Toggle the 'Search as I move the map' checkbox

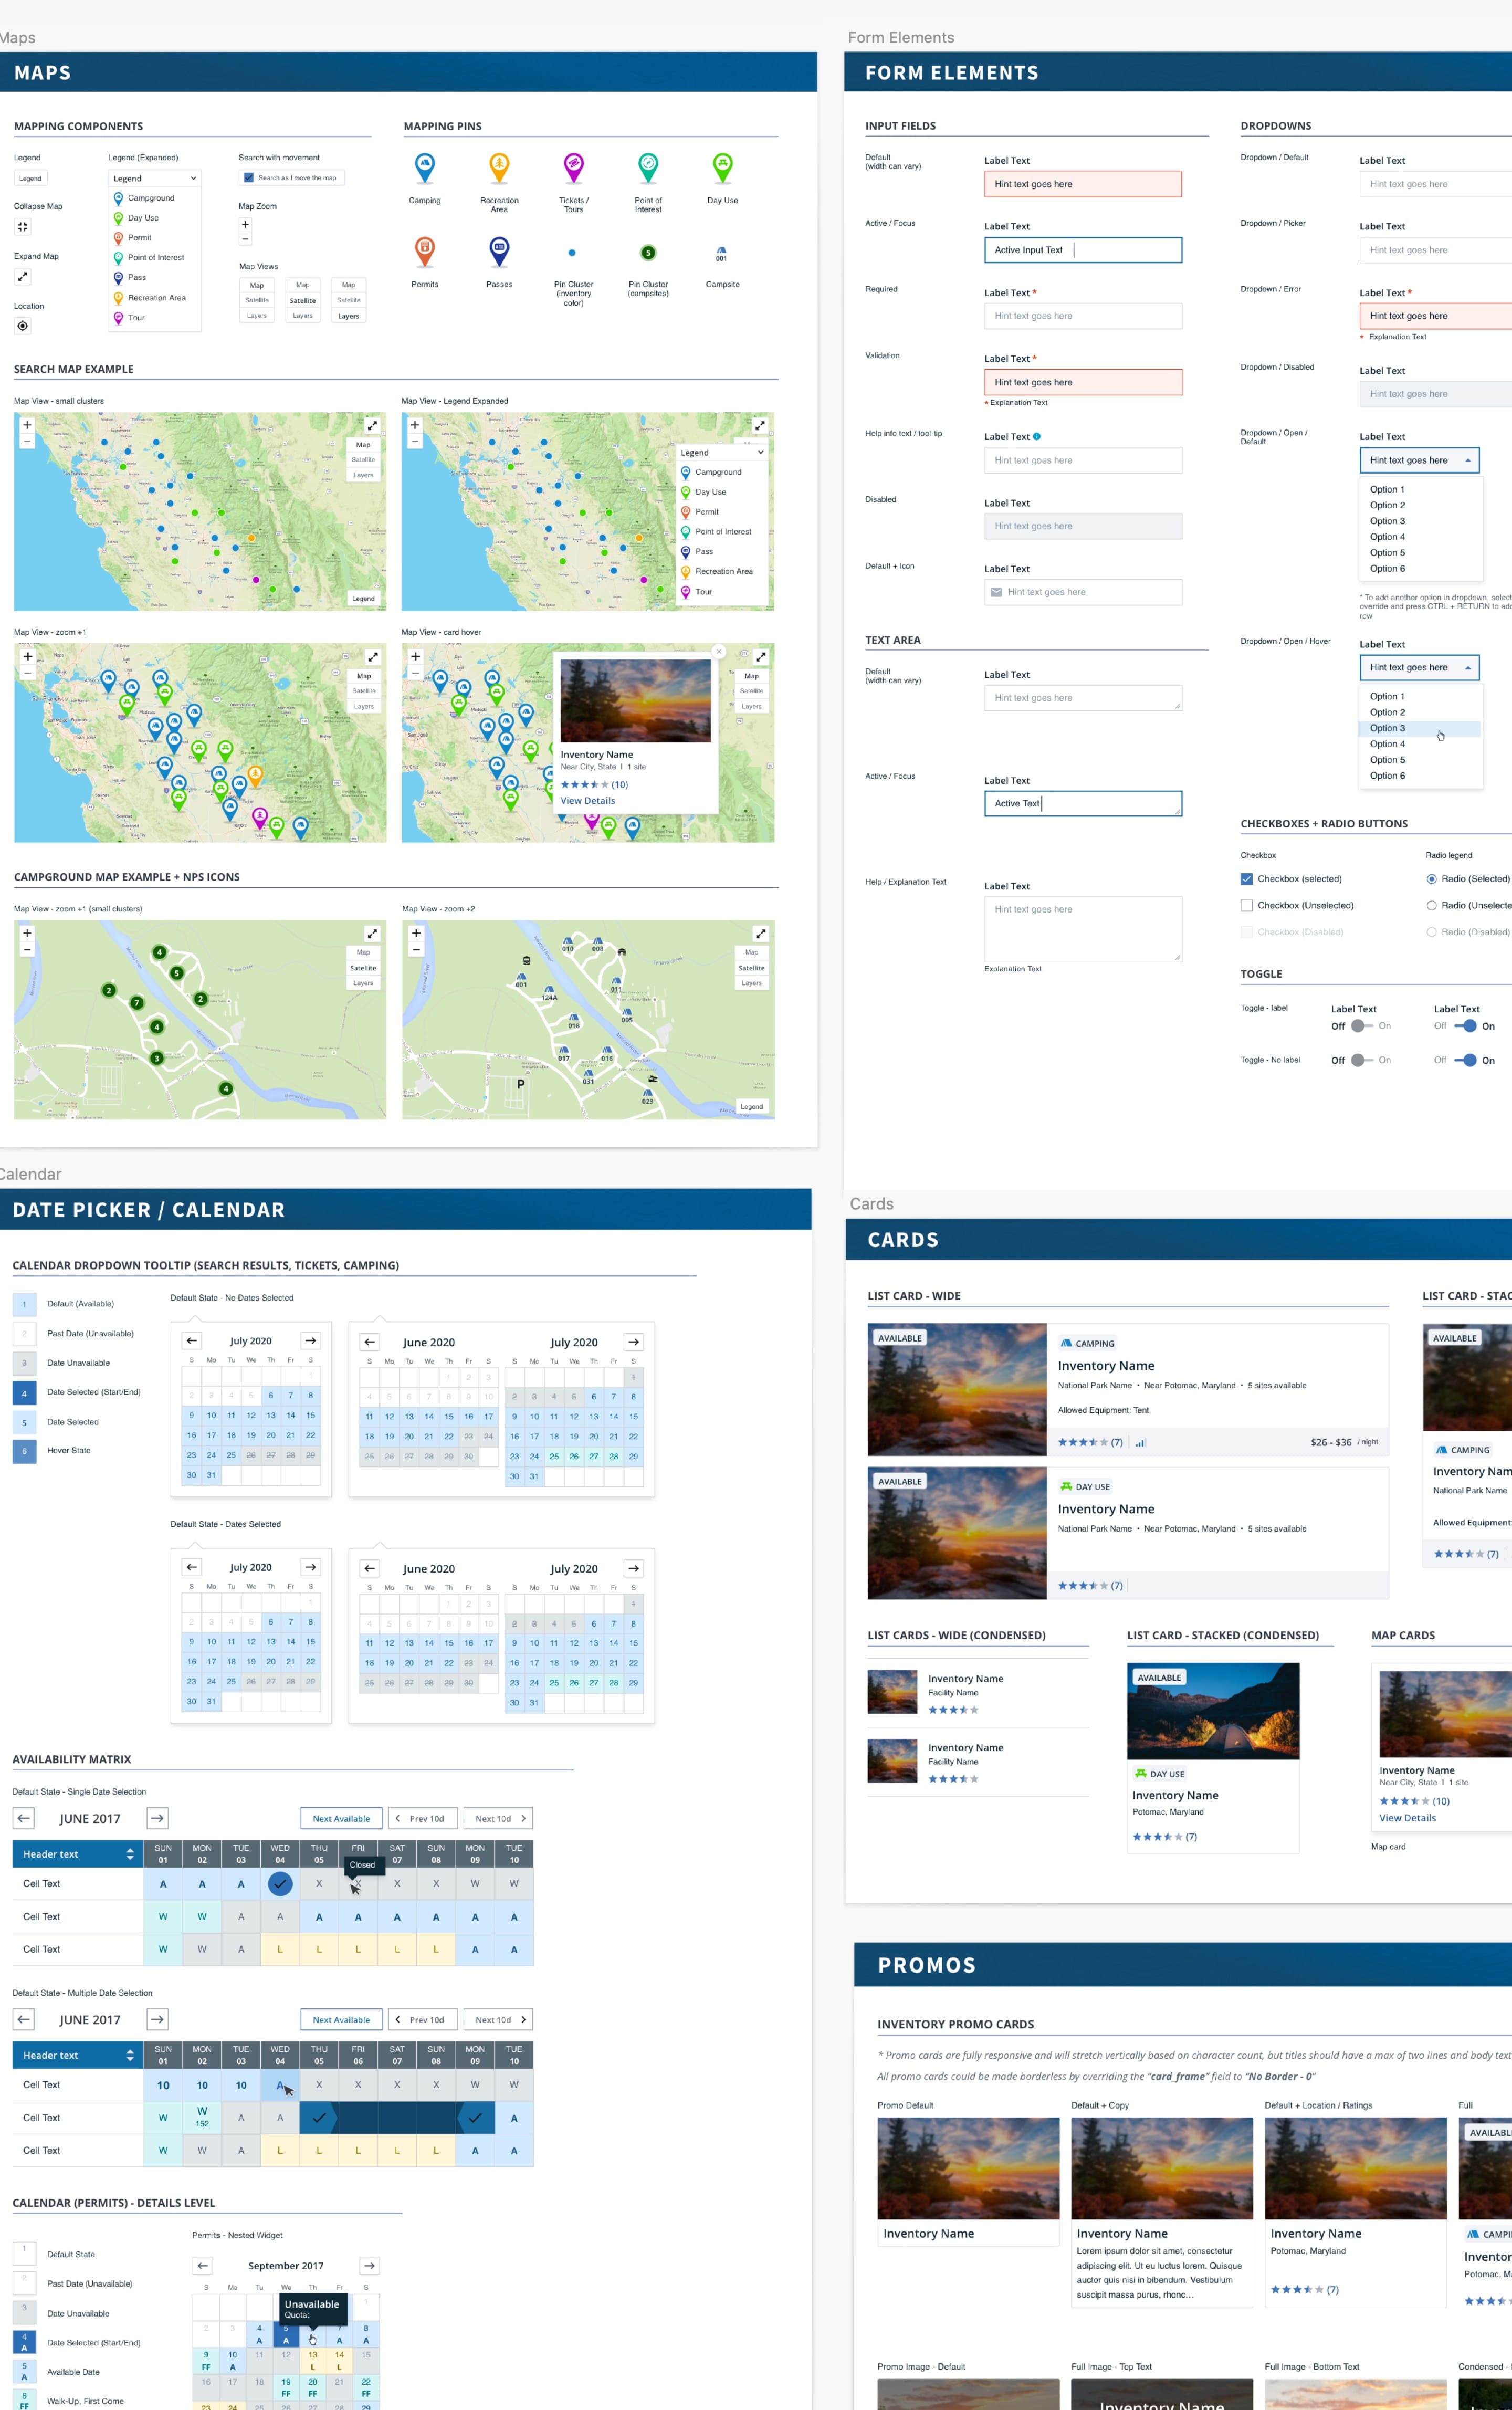pos(248,178)
